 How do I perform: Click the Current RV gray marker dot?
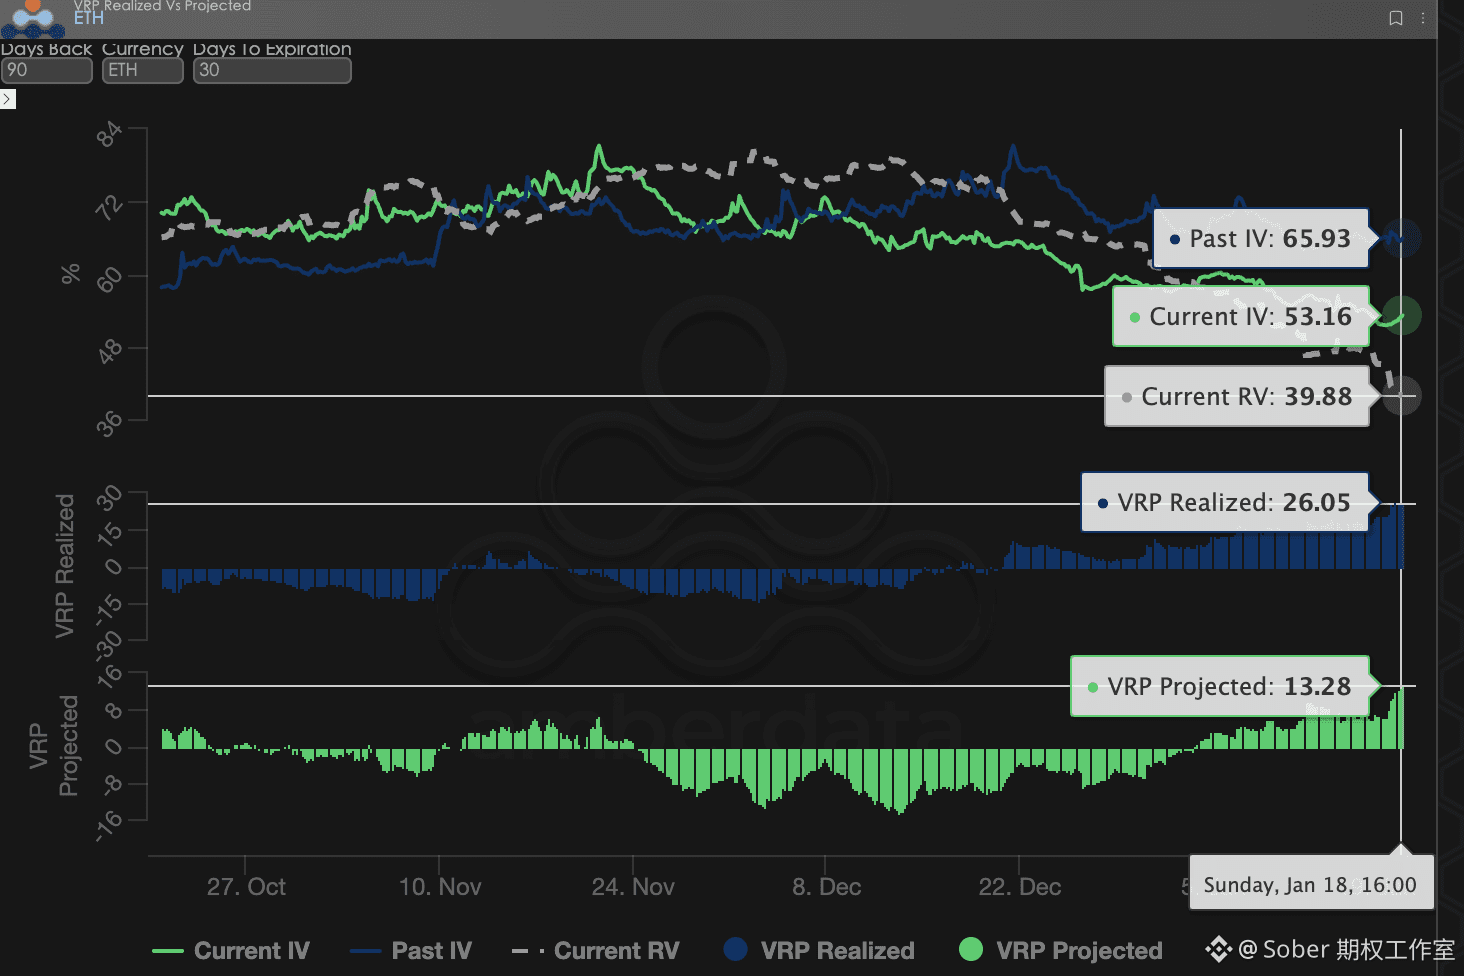pyautogui.click(x=1402, y=396)
